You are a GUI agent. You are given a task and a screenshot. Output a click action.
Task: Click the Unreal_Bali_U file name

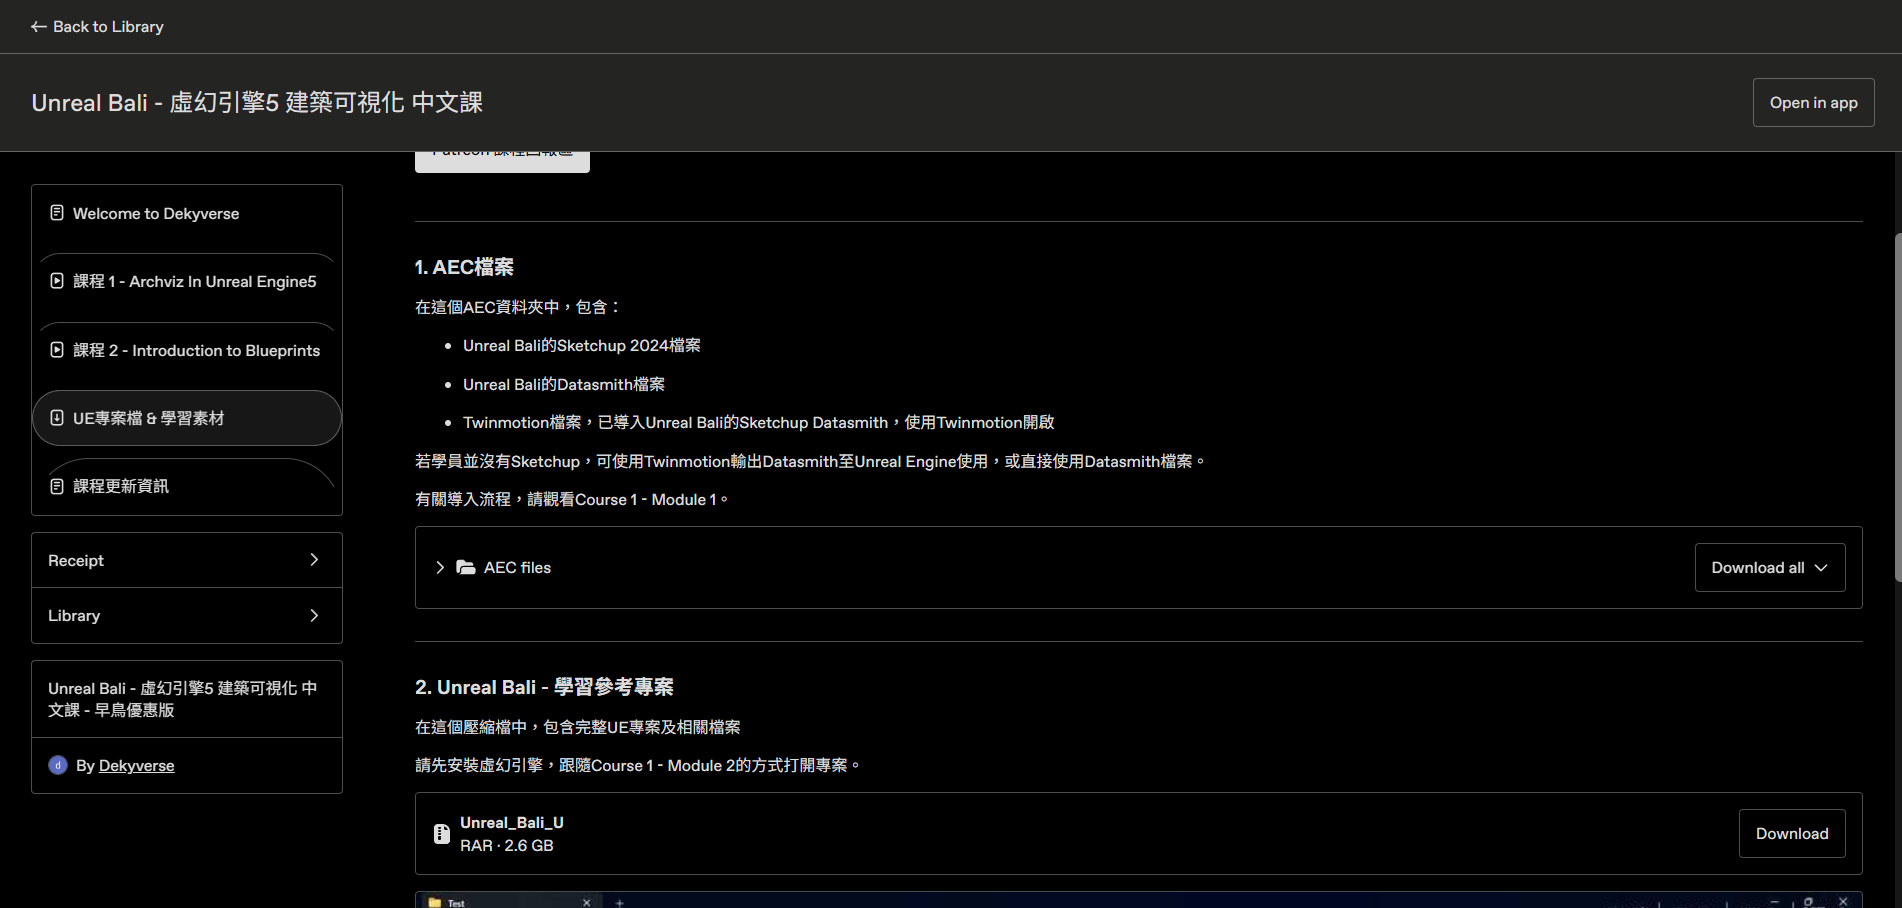click(512, 823)
